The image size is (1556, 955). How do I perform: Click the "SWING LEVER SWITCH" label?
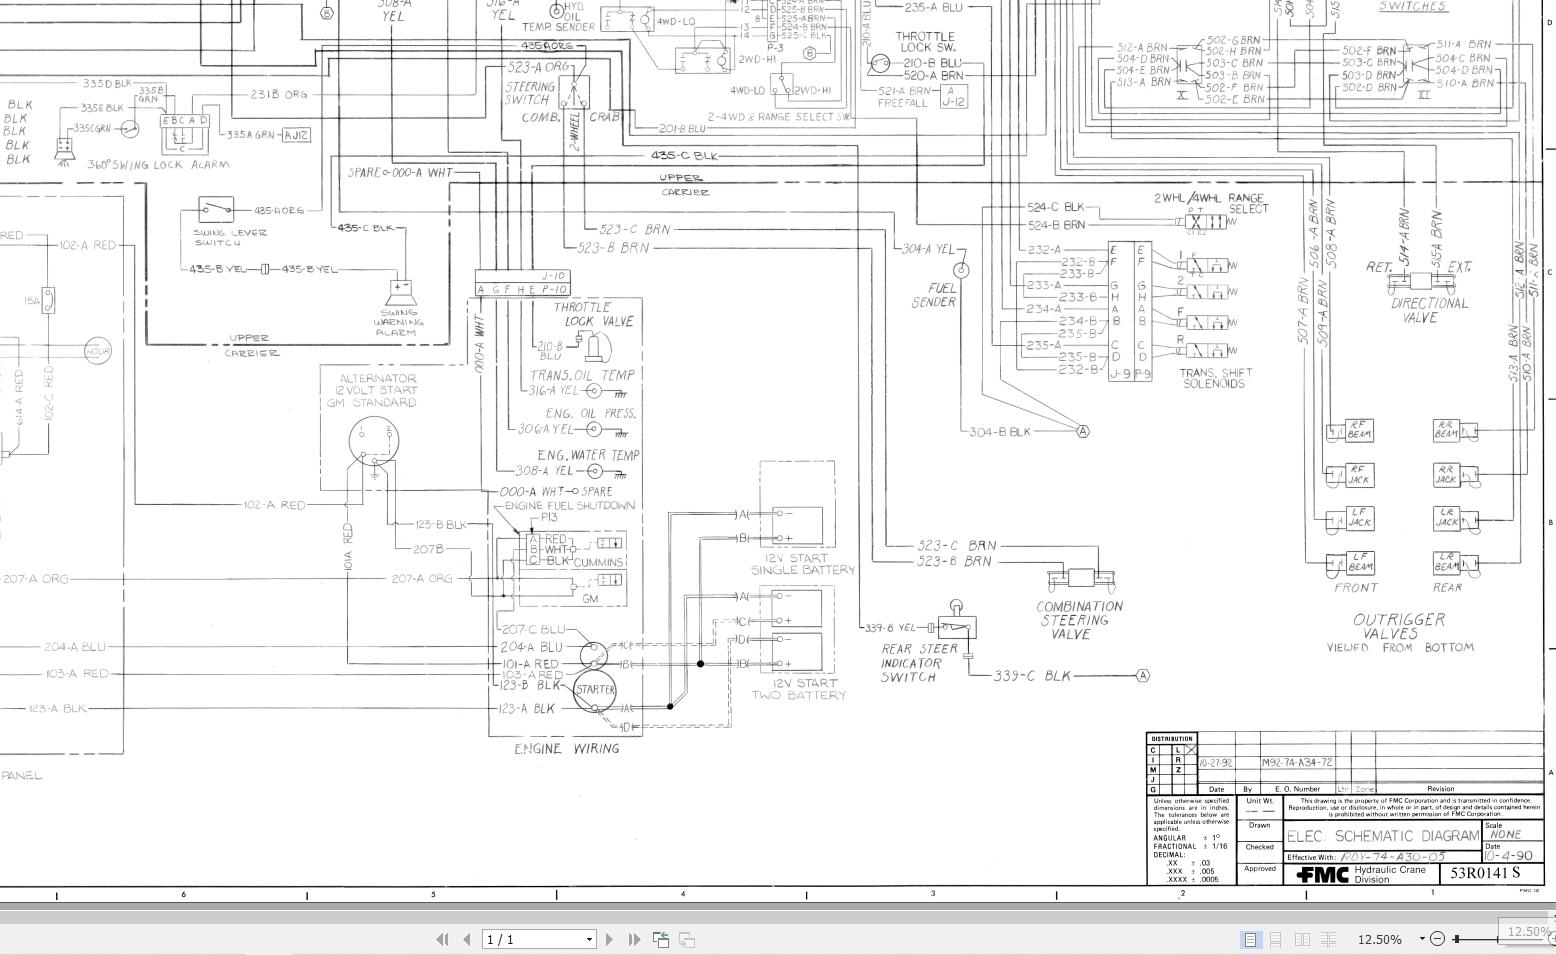click(230, 237)
